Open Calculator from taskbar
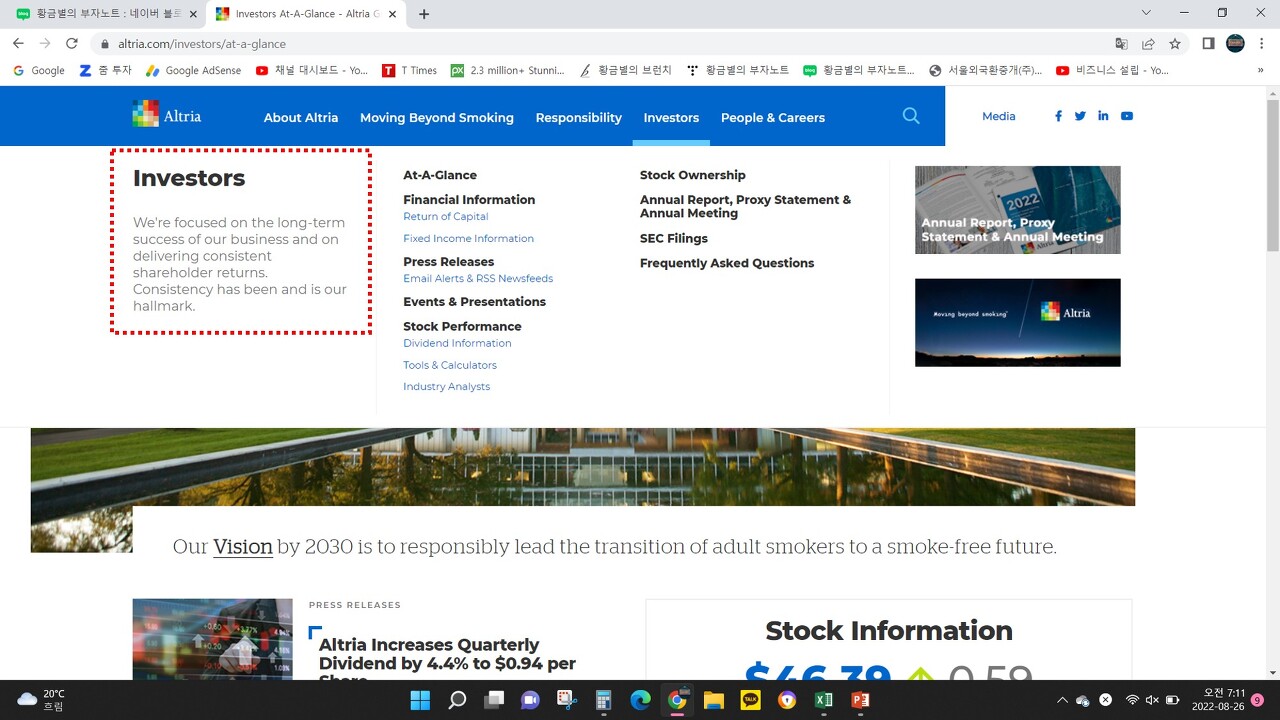The width and height of the screenshot is (1280, 720). [x=603, y=700]
